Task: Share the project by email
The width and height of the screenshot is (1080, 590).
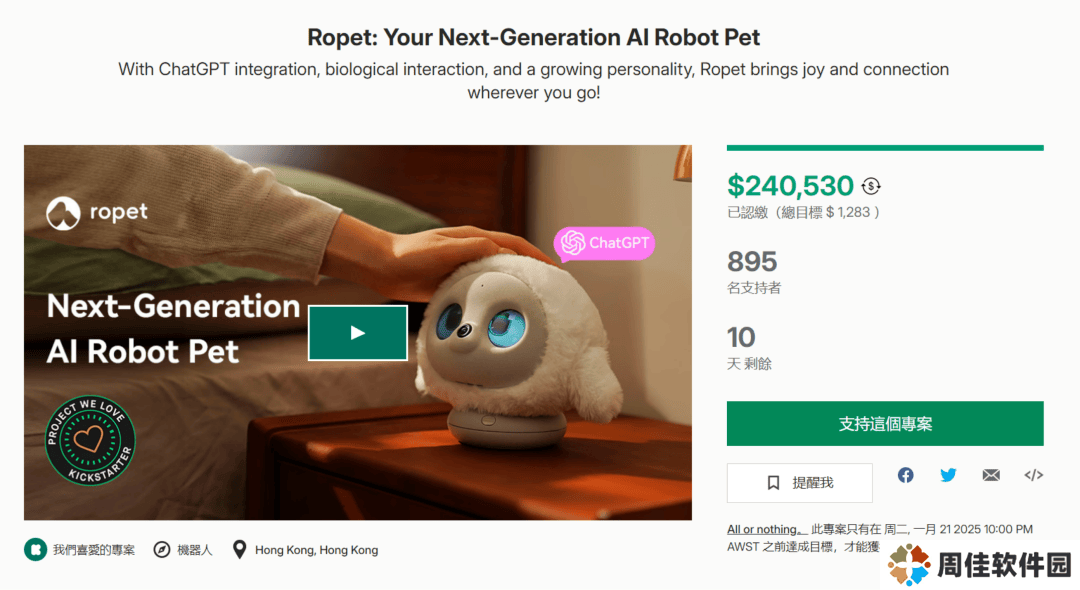Action: pos(991,475)
